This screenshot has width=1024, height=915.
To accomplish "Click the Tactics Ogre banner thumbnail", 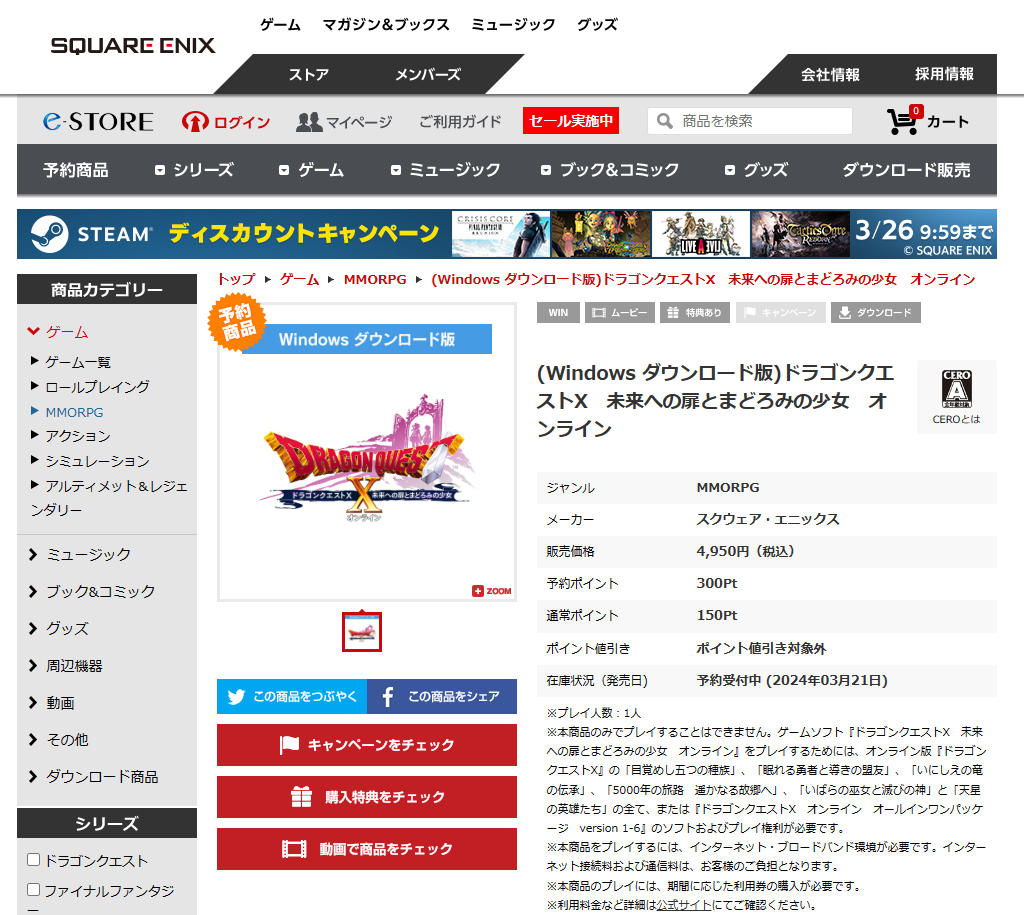I will coord(801,234).
